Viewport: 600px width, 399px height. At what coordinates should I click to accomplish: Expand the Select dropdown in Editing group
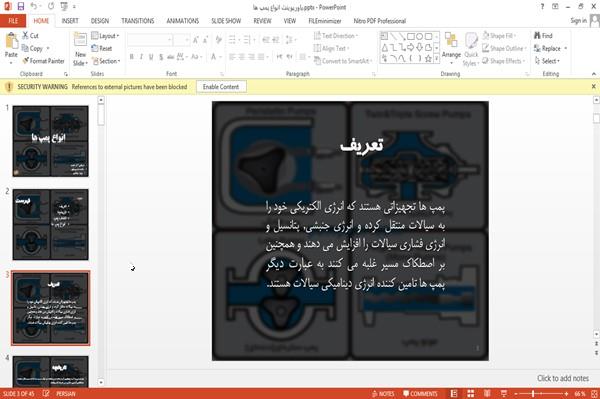pyautogui.click(x=547, y=61)
